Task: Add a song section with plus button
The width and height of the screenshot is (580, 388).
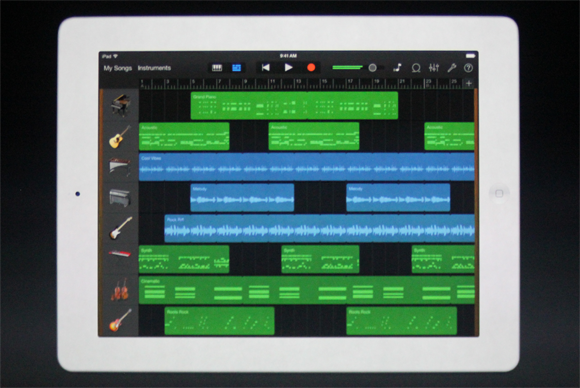Action: pos(469,83)
